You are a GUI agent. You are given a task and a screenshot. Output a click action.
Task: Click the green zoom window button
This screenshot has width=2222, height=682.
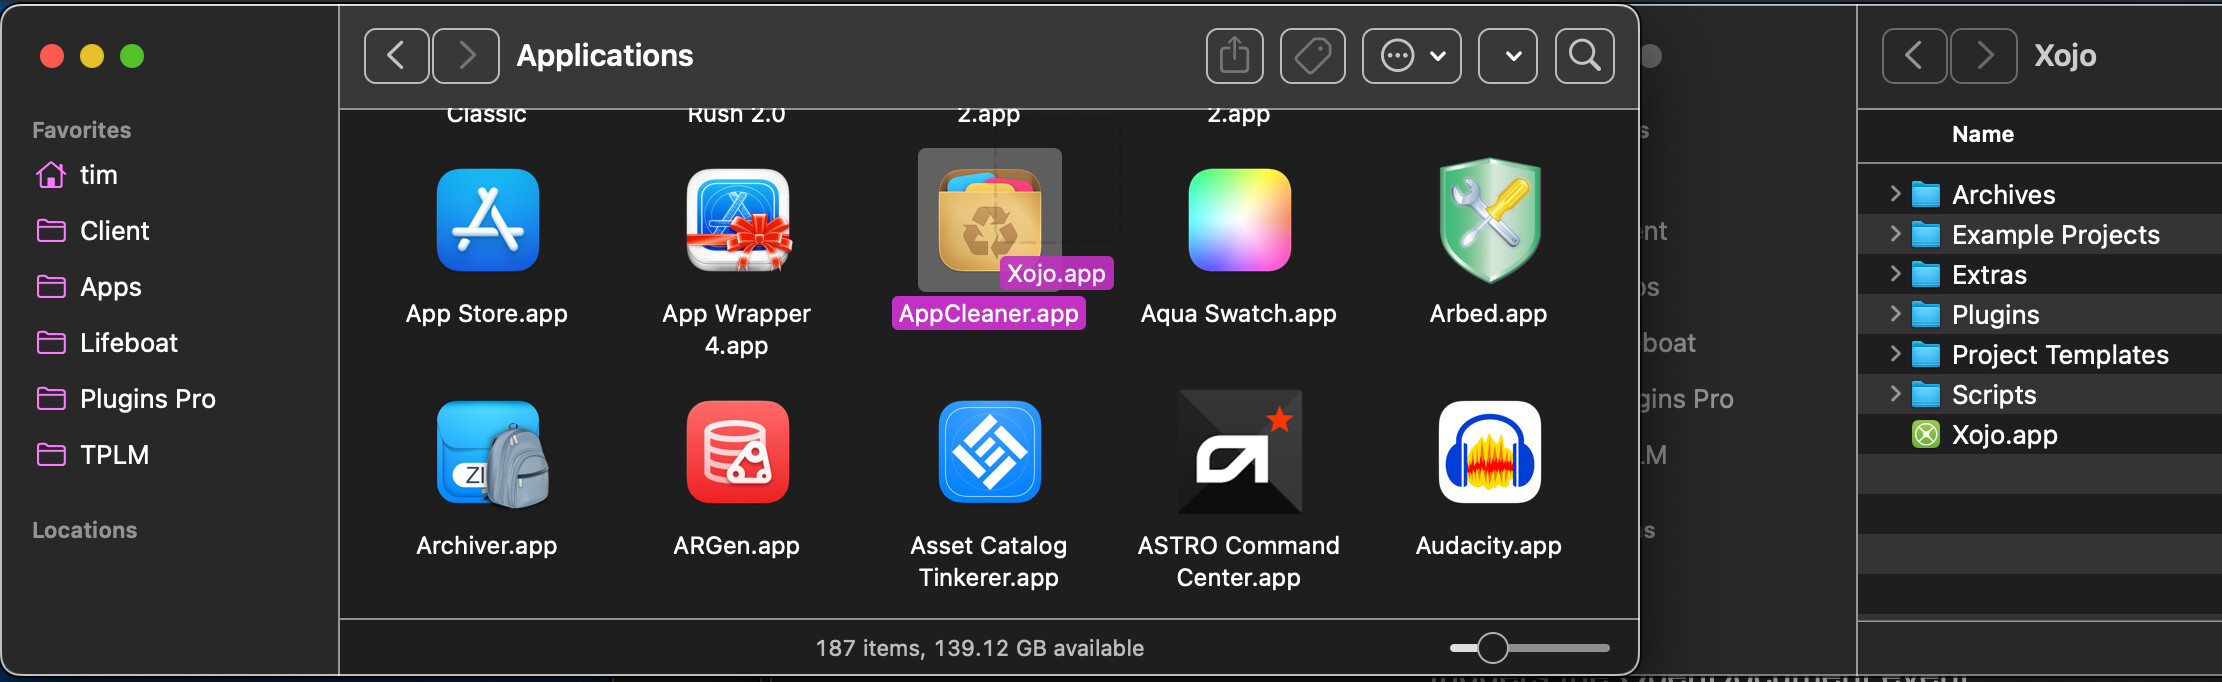coord(132,56)
